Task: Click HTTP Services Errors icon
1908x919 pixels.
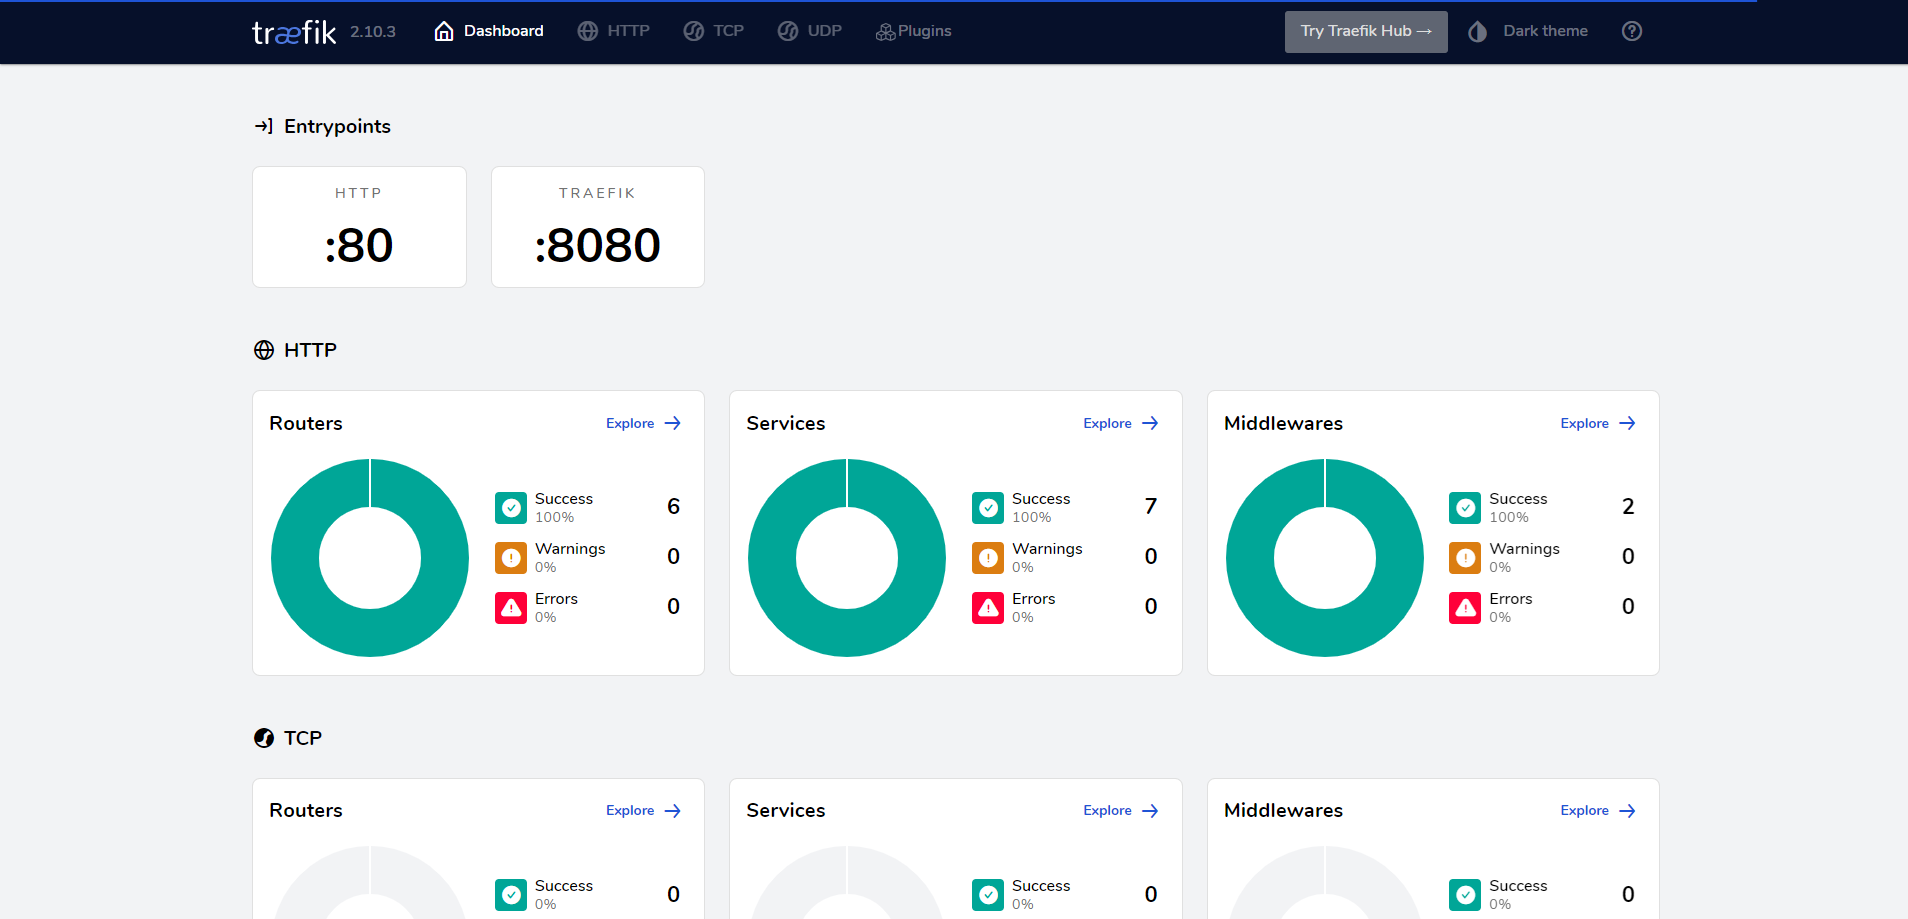Action: 988,608
